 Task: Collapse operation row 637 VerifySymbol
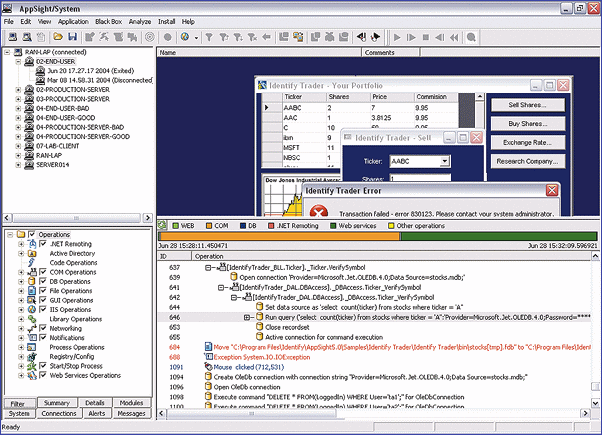coord(208,268)
